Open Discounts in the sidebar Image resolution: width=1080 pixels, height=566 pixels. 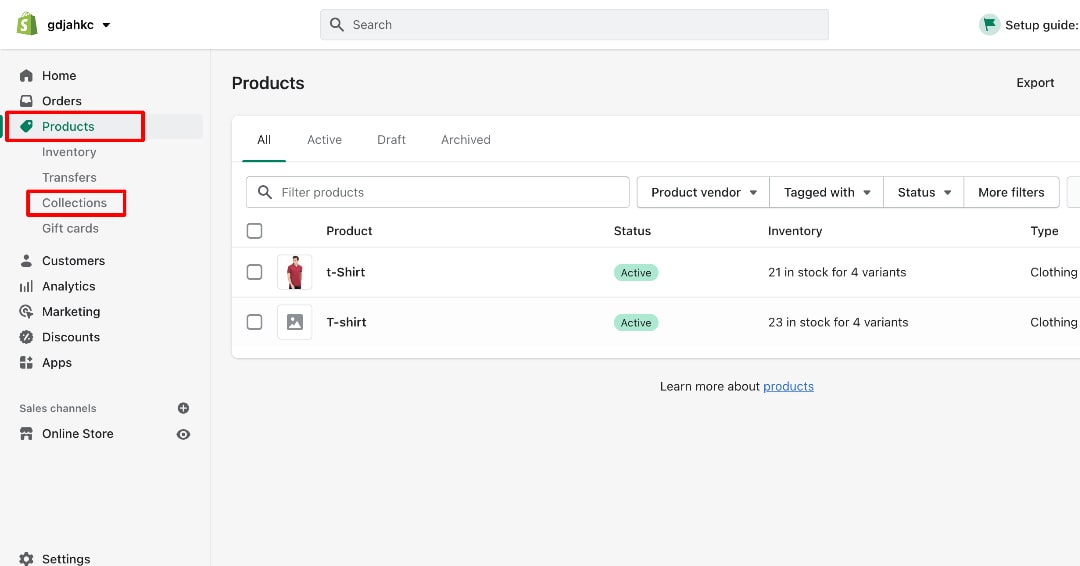coord(71,337)
